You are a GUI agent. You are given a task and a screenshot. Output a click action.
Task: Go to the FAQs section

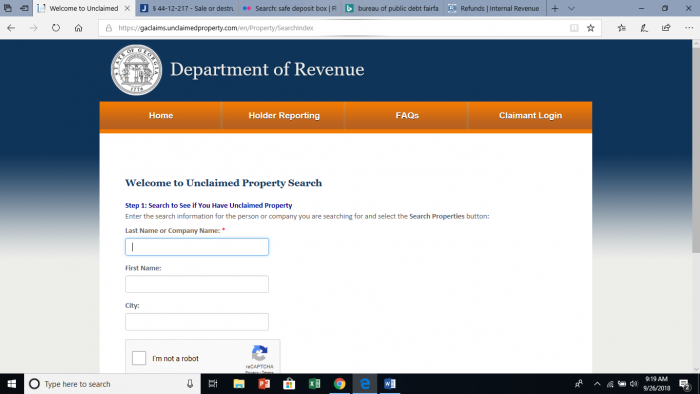[407, 115]
